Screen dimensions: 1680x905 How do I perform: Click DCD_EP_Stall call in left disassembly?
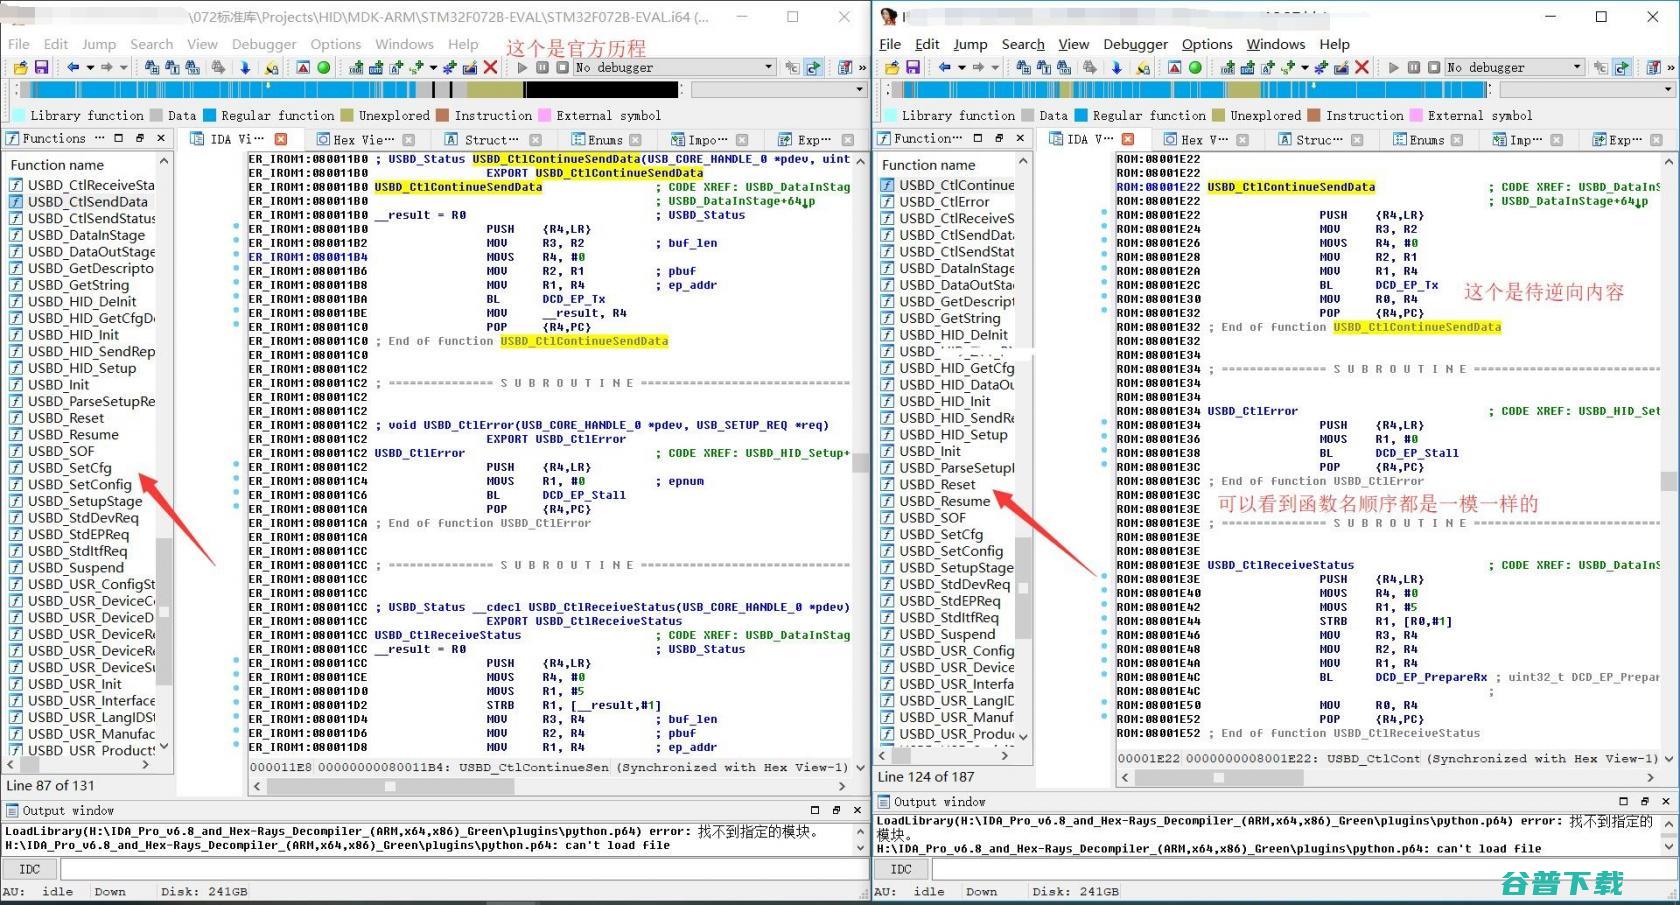coord(583,495)
